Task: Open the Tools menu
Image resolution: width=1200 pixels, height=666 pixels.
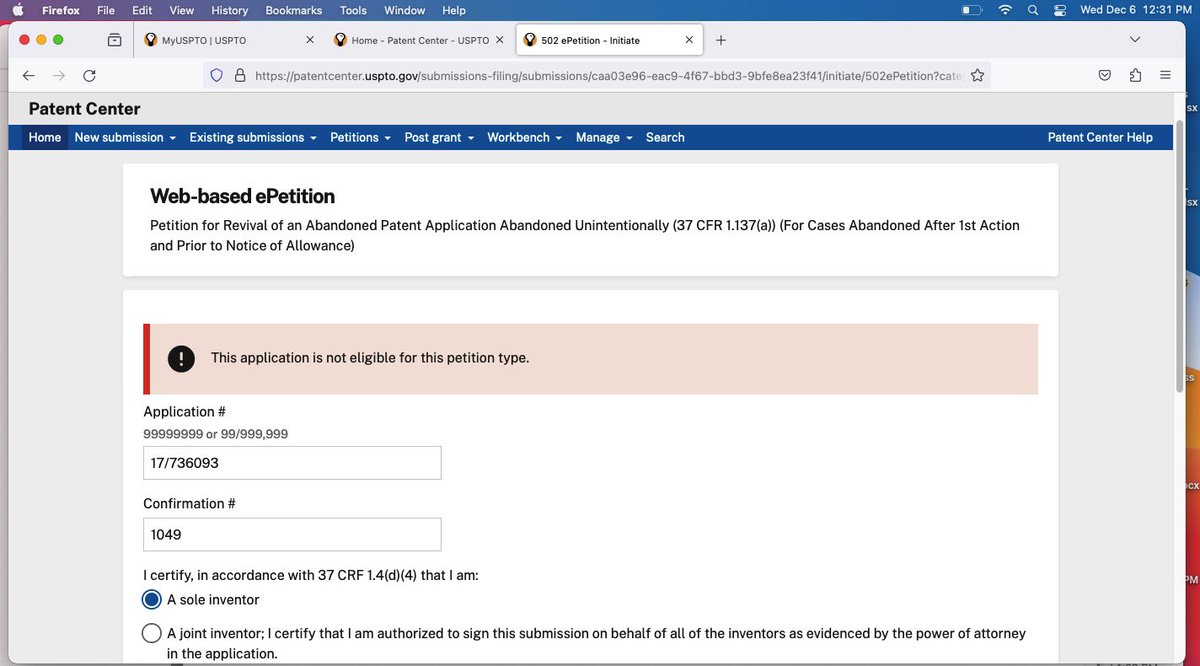Action: point(353,10)
